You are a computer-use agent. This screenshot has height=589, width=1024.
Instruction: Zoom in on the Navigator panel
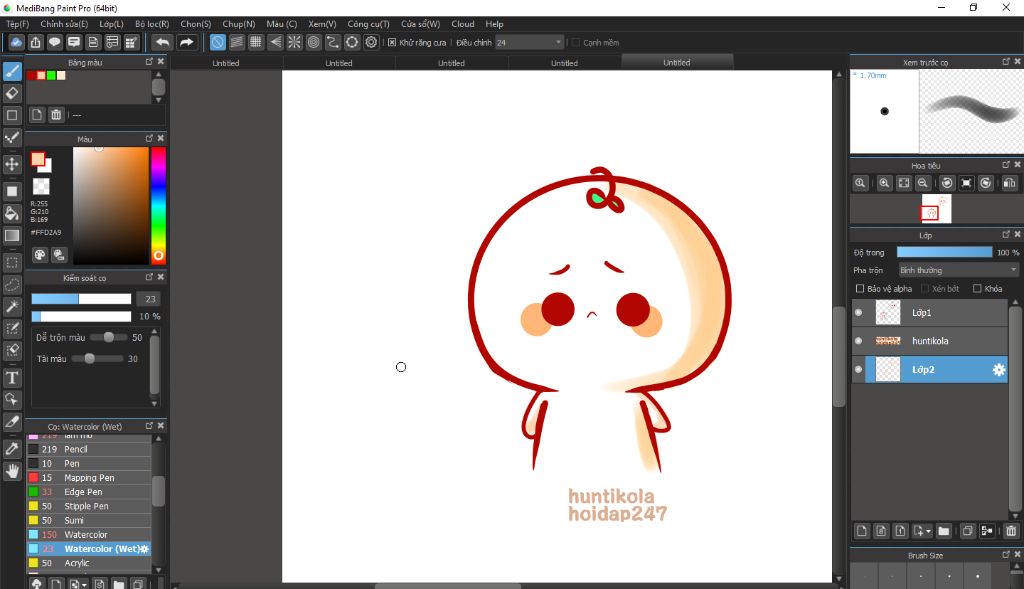(884, 183)
